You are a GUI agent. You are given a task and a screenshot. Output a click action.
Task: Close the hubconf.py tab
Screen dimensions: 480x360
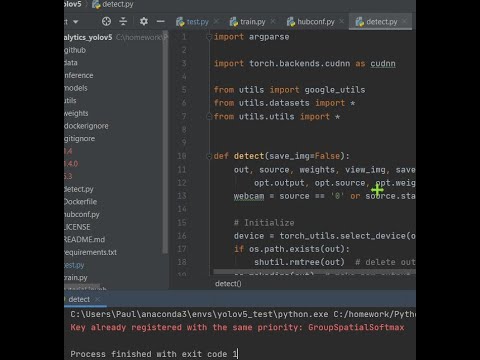click(341, 22)
